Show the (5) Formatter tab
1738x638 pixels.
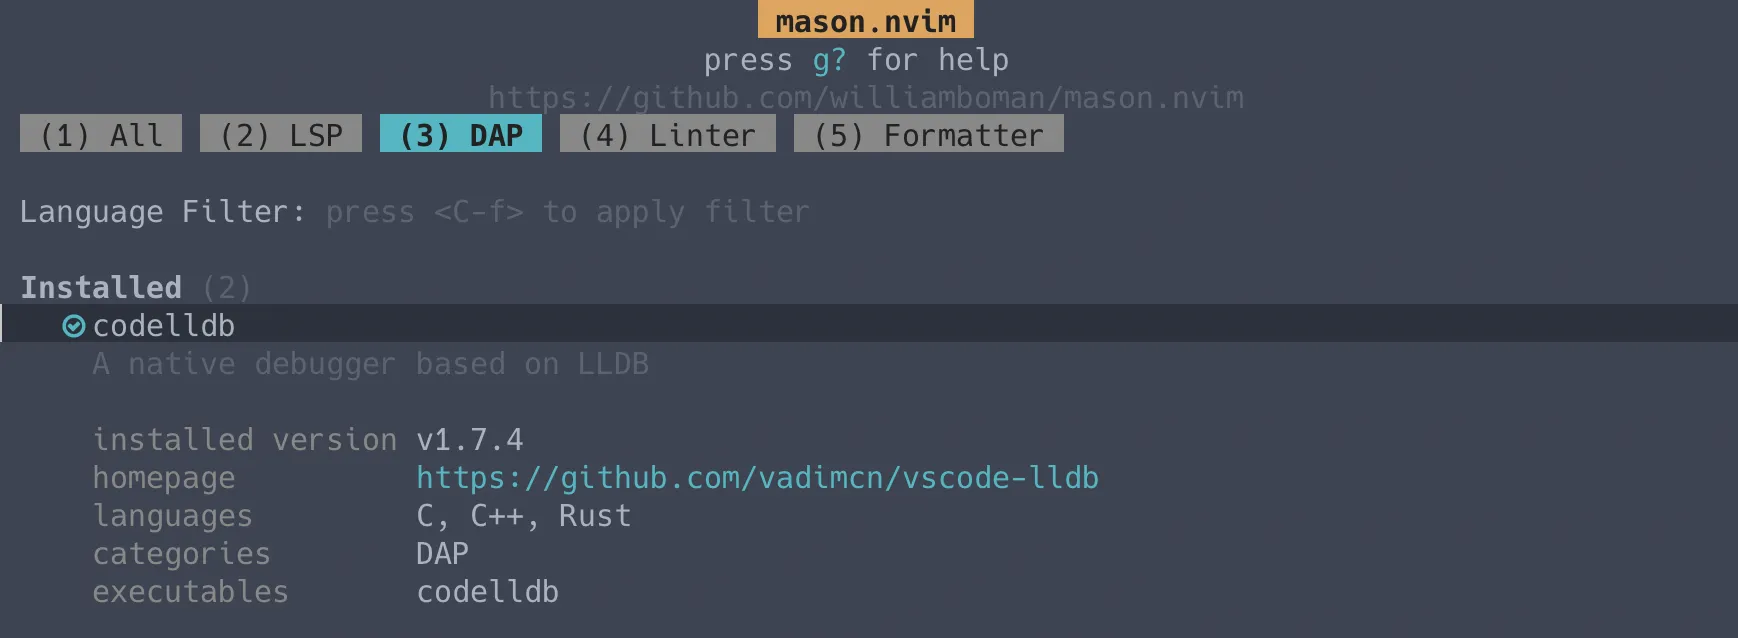pos(929,135)
